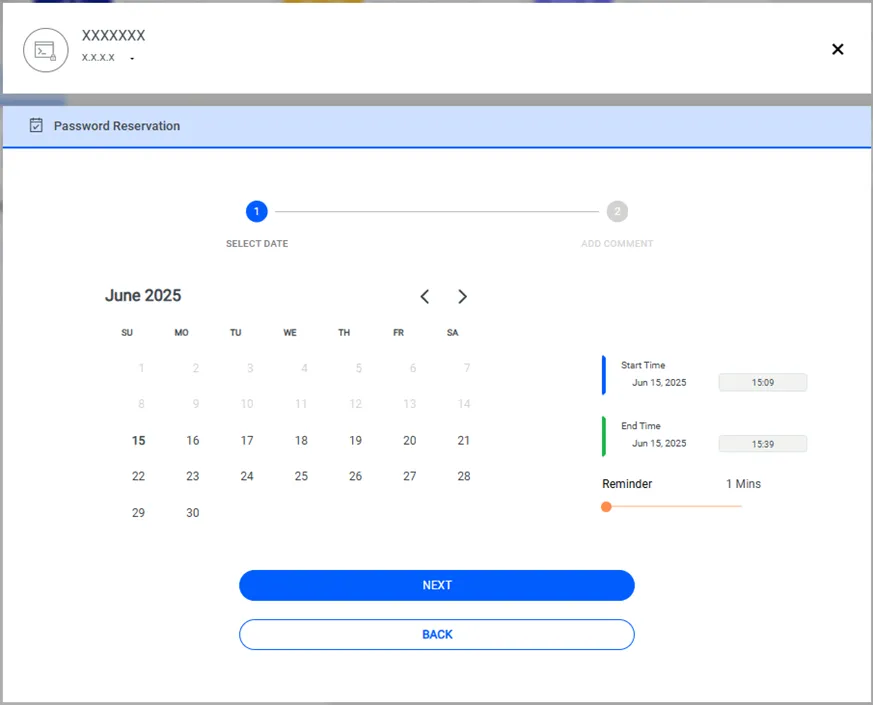Choose June 25 on the calendar
The width and height of the screenshot is (873, 705).
coord(301,476)
